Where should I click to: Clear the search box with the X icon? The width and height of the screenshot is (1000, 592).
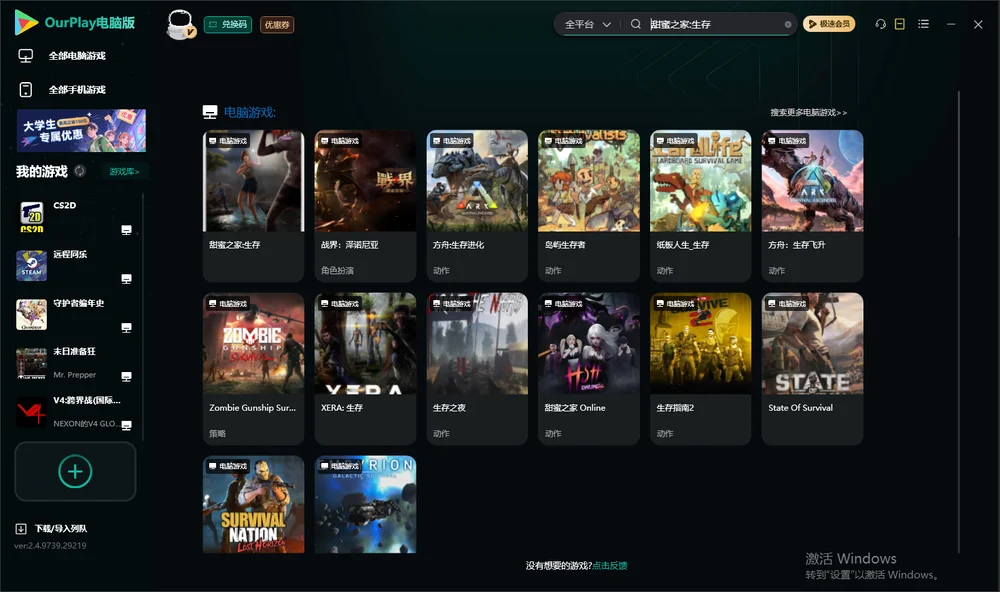pyautogui.click(x=788, y=24)
